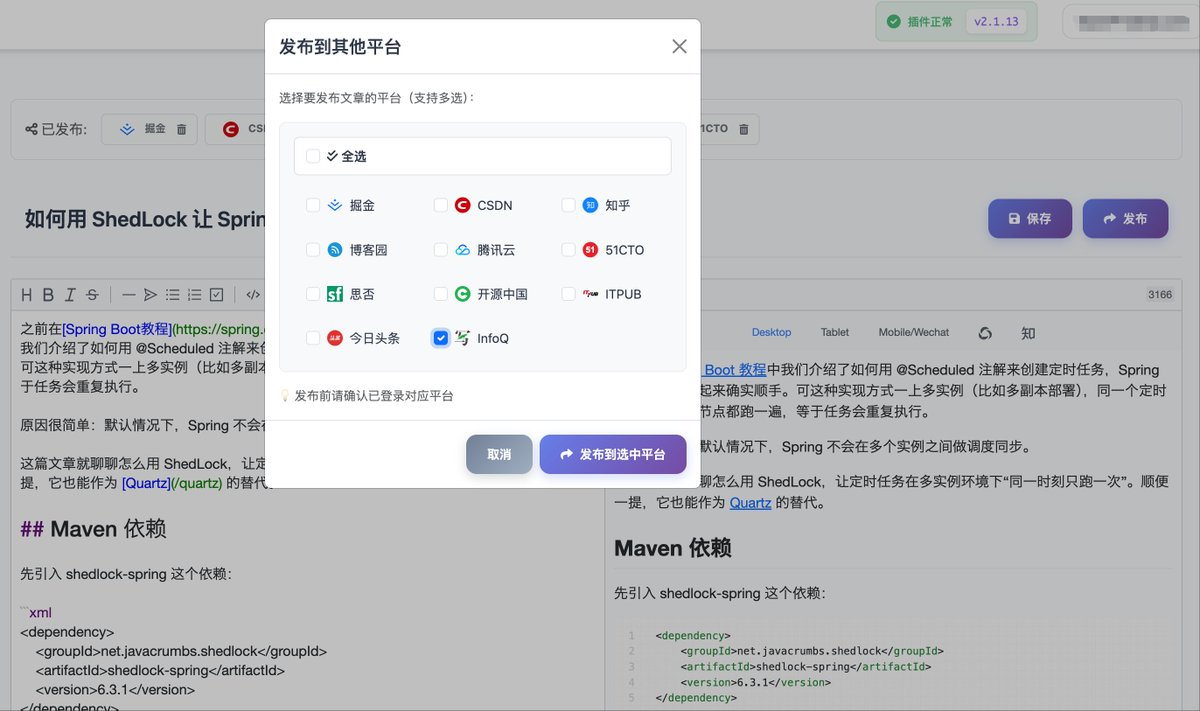
Task: Click the 博客园 RSS logo icon
Action: click(x=335, y=250)
